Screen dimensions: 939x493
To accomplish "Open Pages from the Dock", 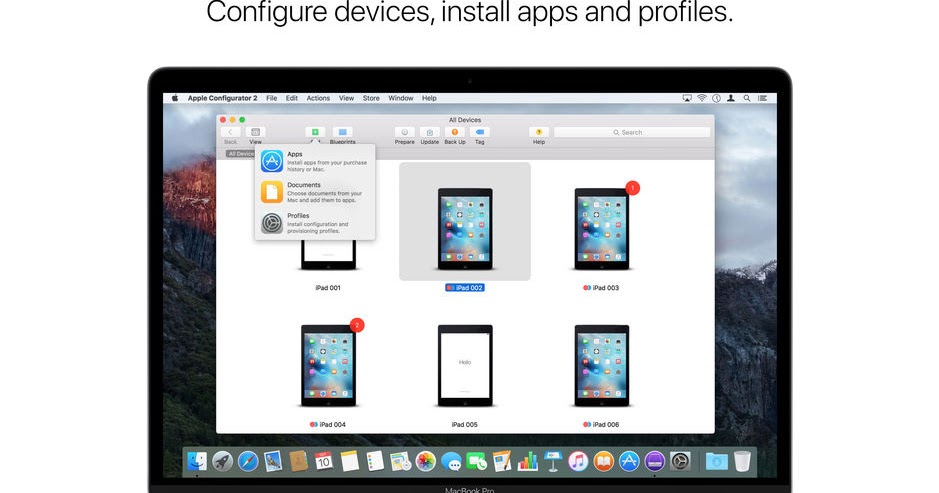I will click(502, 461).
